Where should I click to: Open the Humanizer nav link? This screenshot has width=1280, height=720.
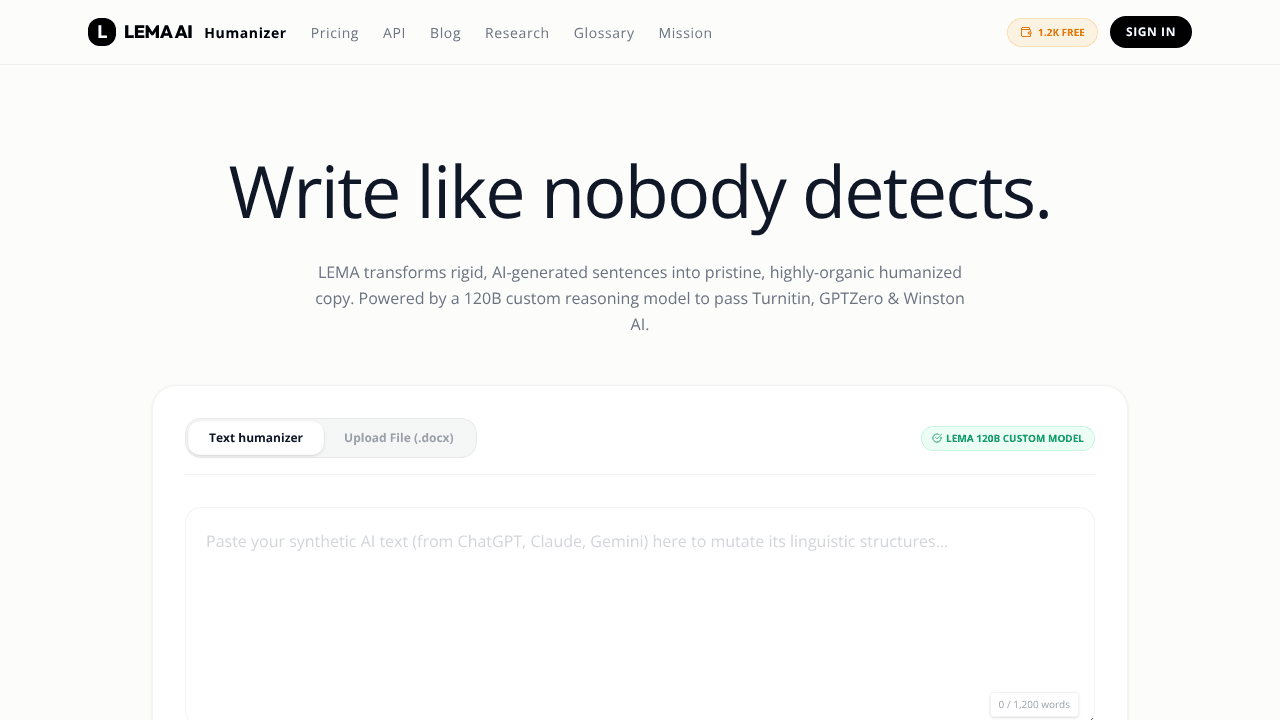point(245,33)
